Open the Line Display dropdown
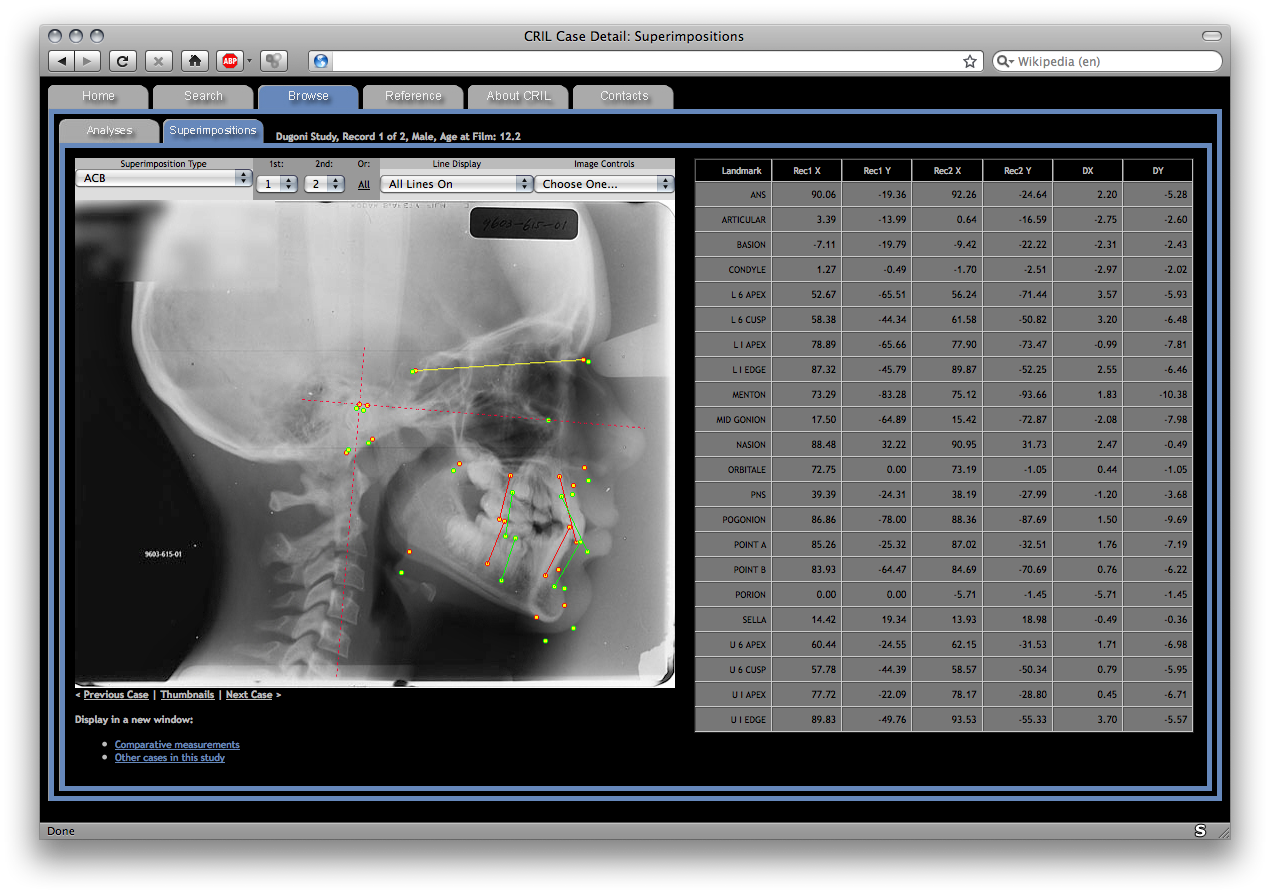Viewport: 1270px width, 894px height. (456, 184)
